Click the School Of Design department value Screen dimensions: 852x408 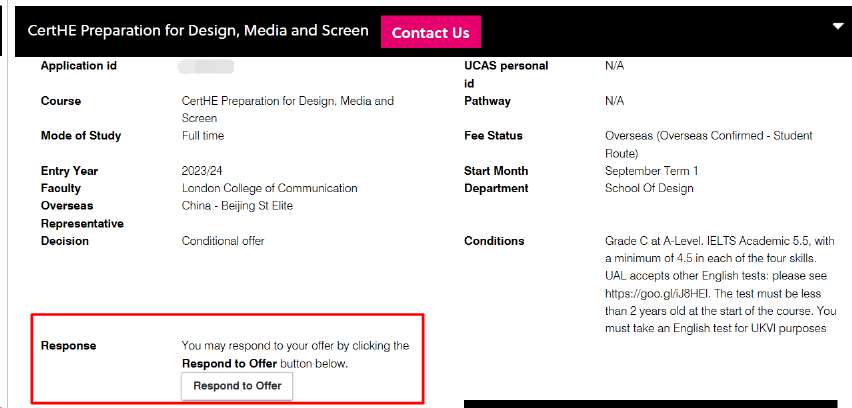(x=649, y=189)
